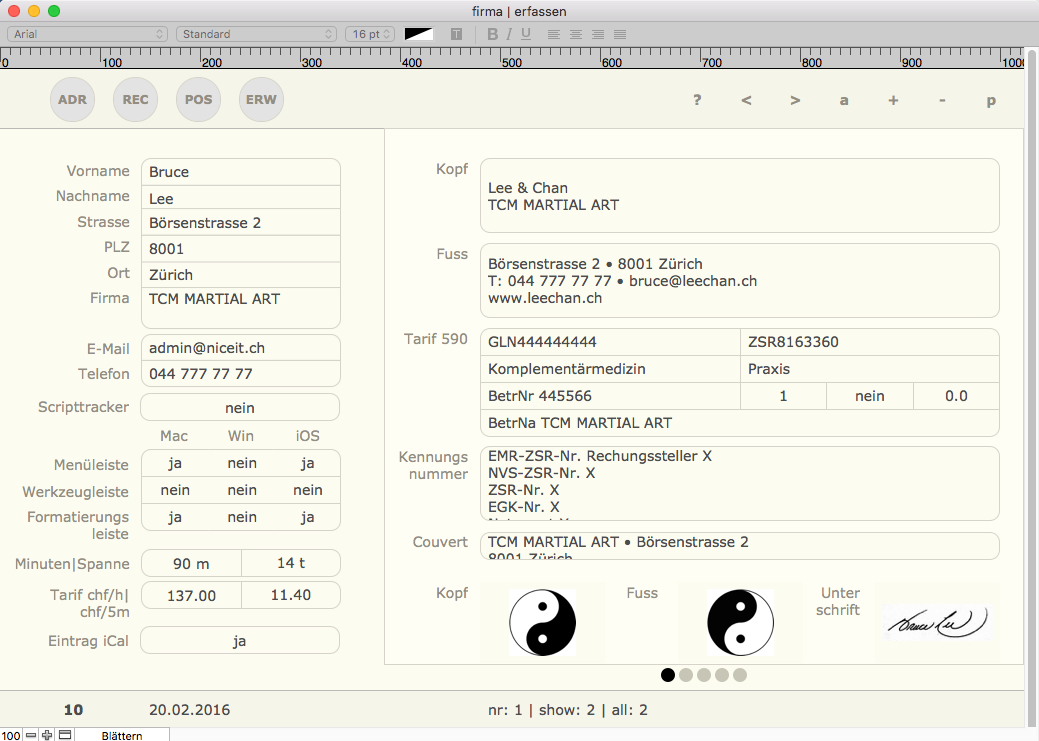
Task: Toggle the status toolbar visibility icon
Action: point(65,735)
